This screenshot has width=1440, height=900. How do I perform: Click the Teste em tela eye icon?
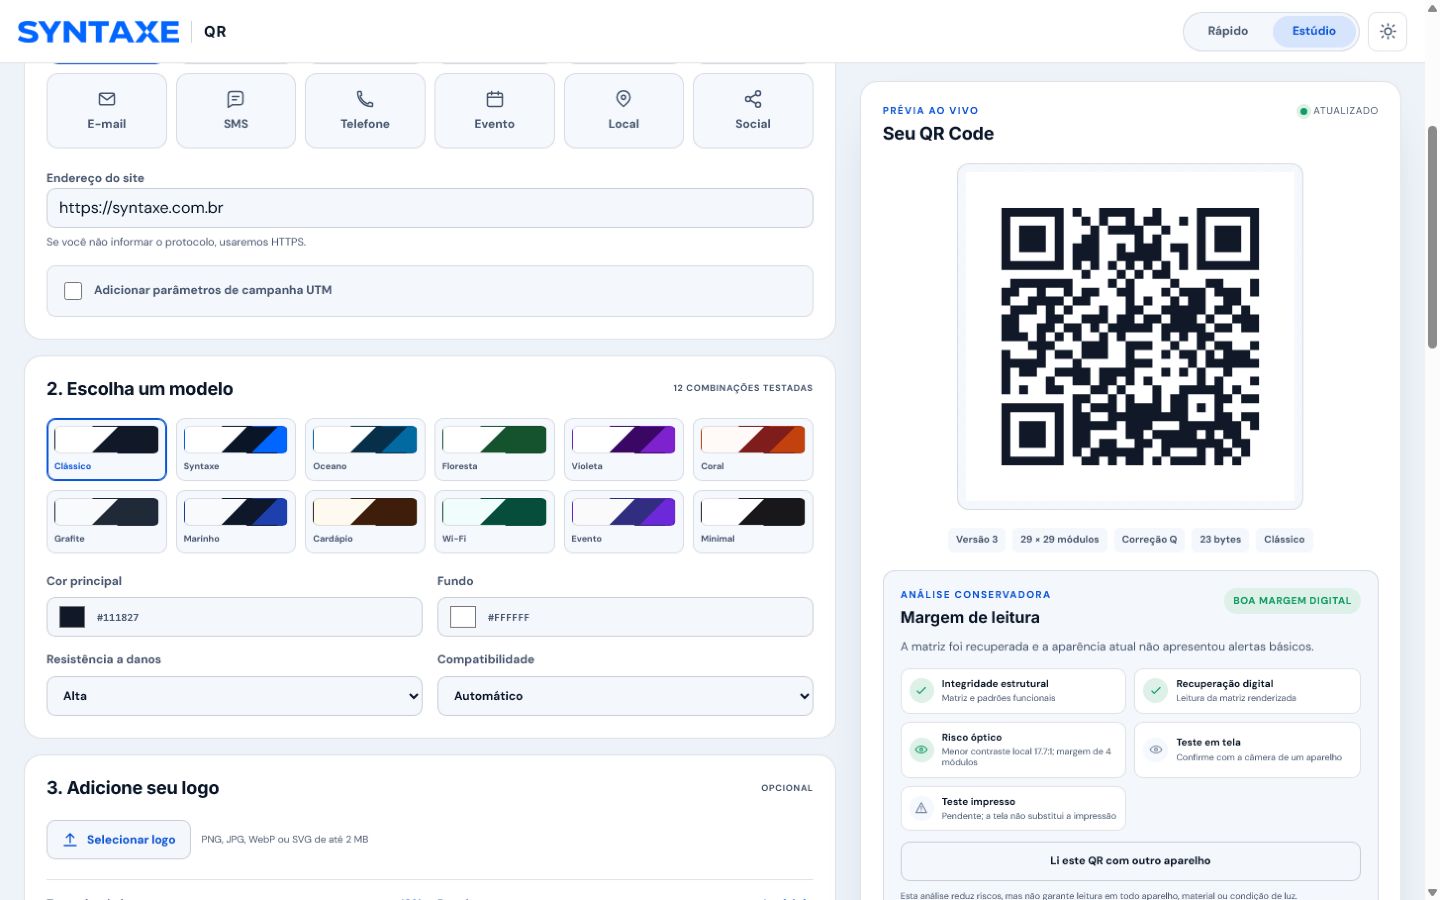[x=1156, y=749]
